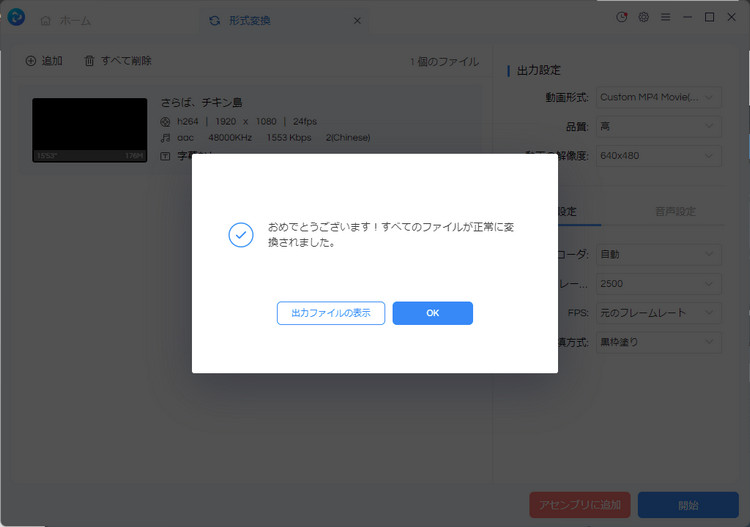Click the 48000KHz sample rate text
This screenshot has height=527, width=750.
click(x=230, y=138)
